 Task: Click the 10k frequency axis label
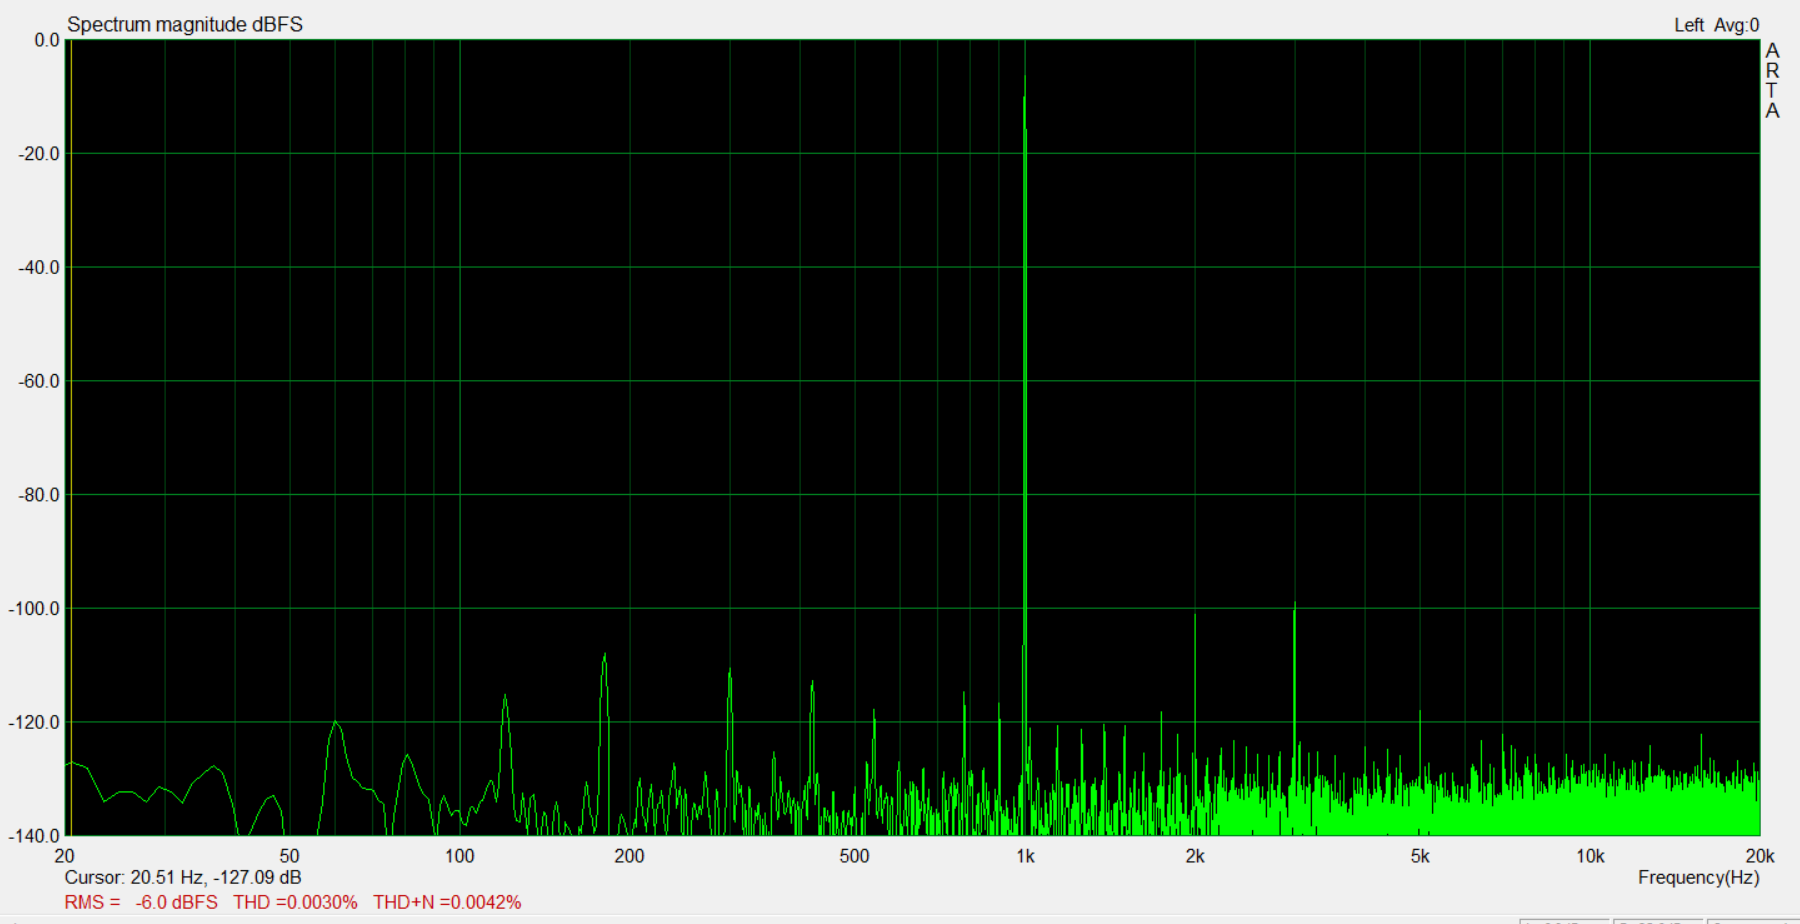click(1590, 856)
